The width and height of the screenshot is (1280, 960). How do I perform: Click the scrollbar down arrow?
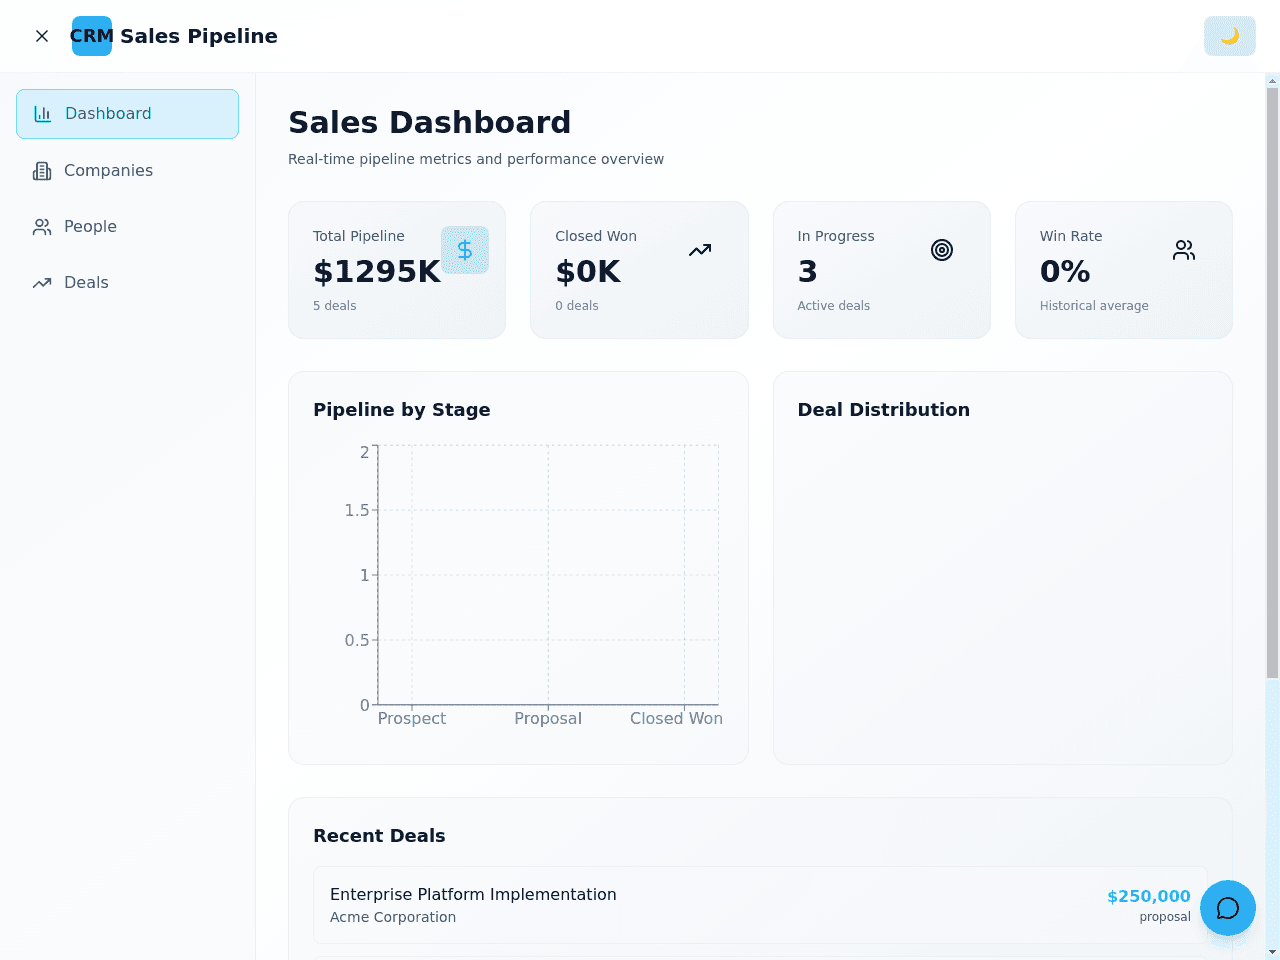click(x=1272, y=952)
